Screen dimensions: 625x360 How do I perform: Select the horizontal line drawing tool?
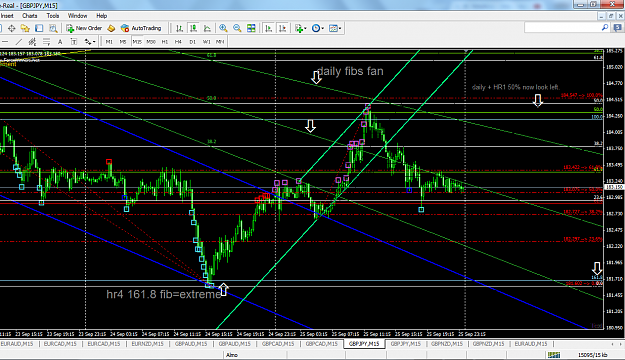5,42
